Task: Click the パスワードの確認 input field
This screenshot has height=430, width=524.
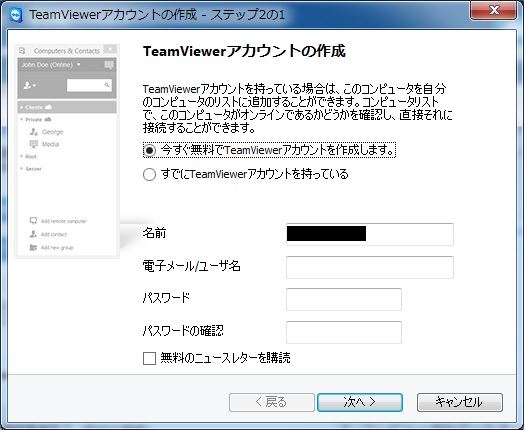Action: pyautogui.click(x=344, y=332)
